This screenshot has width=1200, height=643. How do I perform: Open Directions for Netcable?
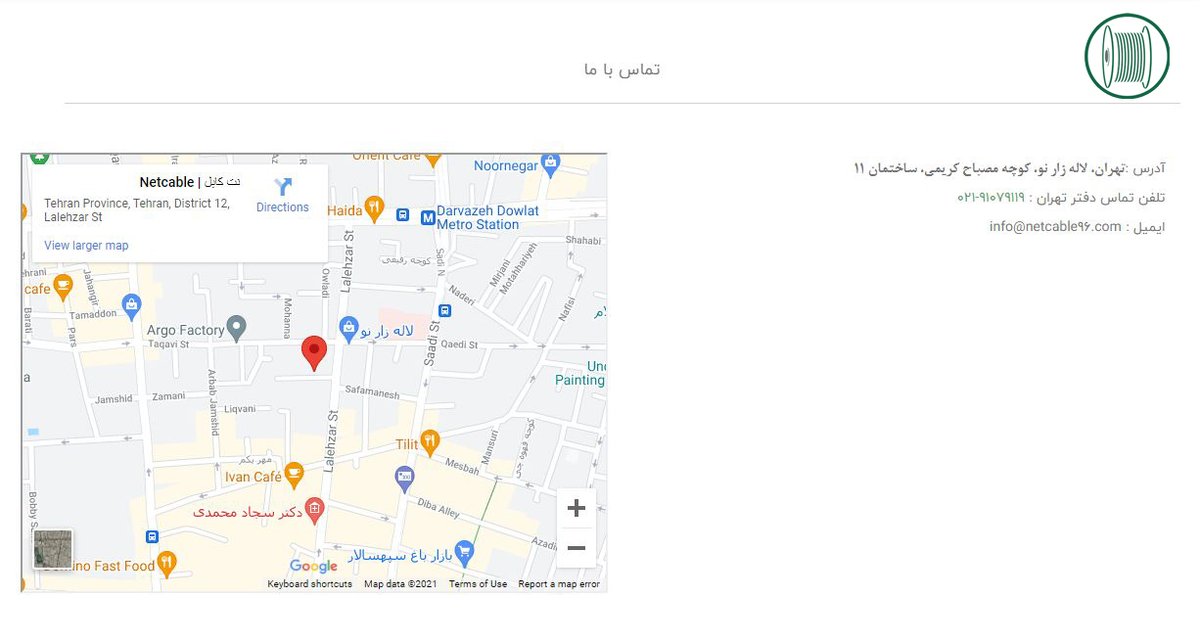pyautogui.click(x=283, y=195)
